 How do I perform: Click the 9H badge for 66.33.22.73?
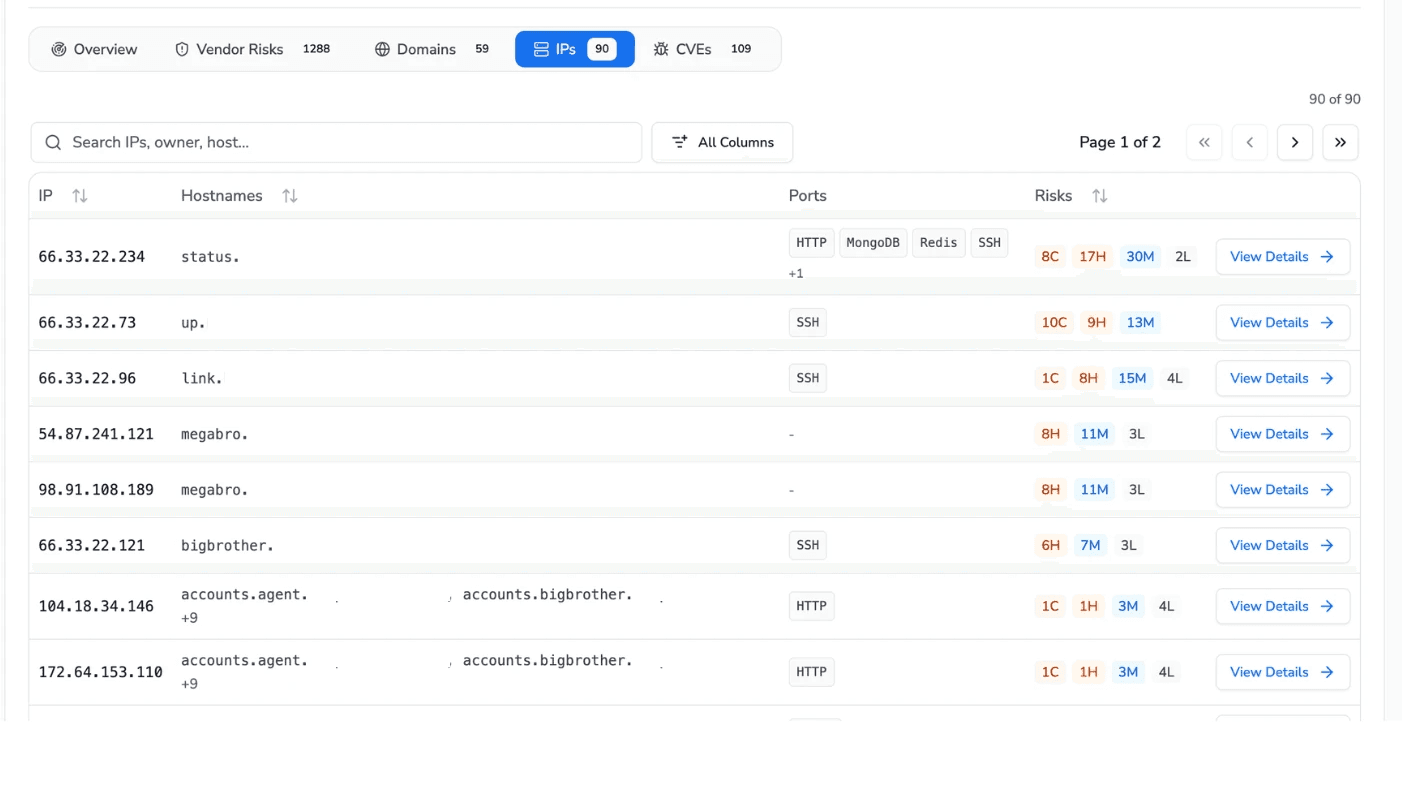tap(1096, 323)
